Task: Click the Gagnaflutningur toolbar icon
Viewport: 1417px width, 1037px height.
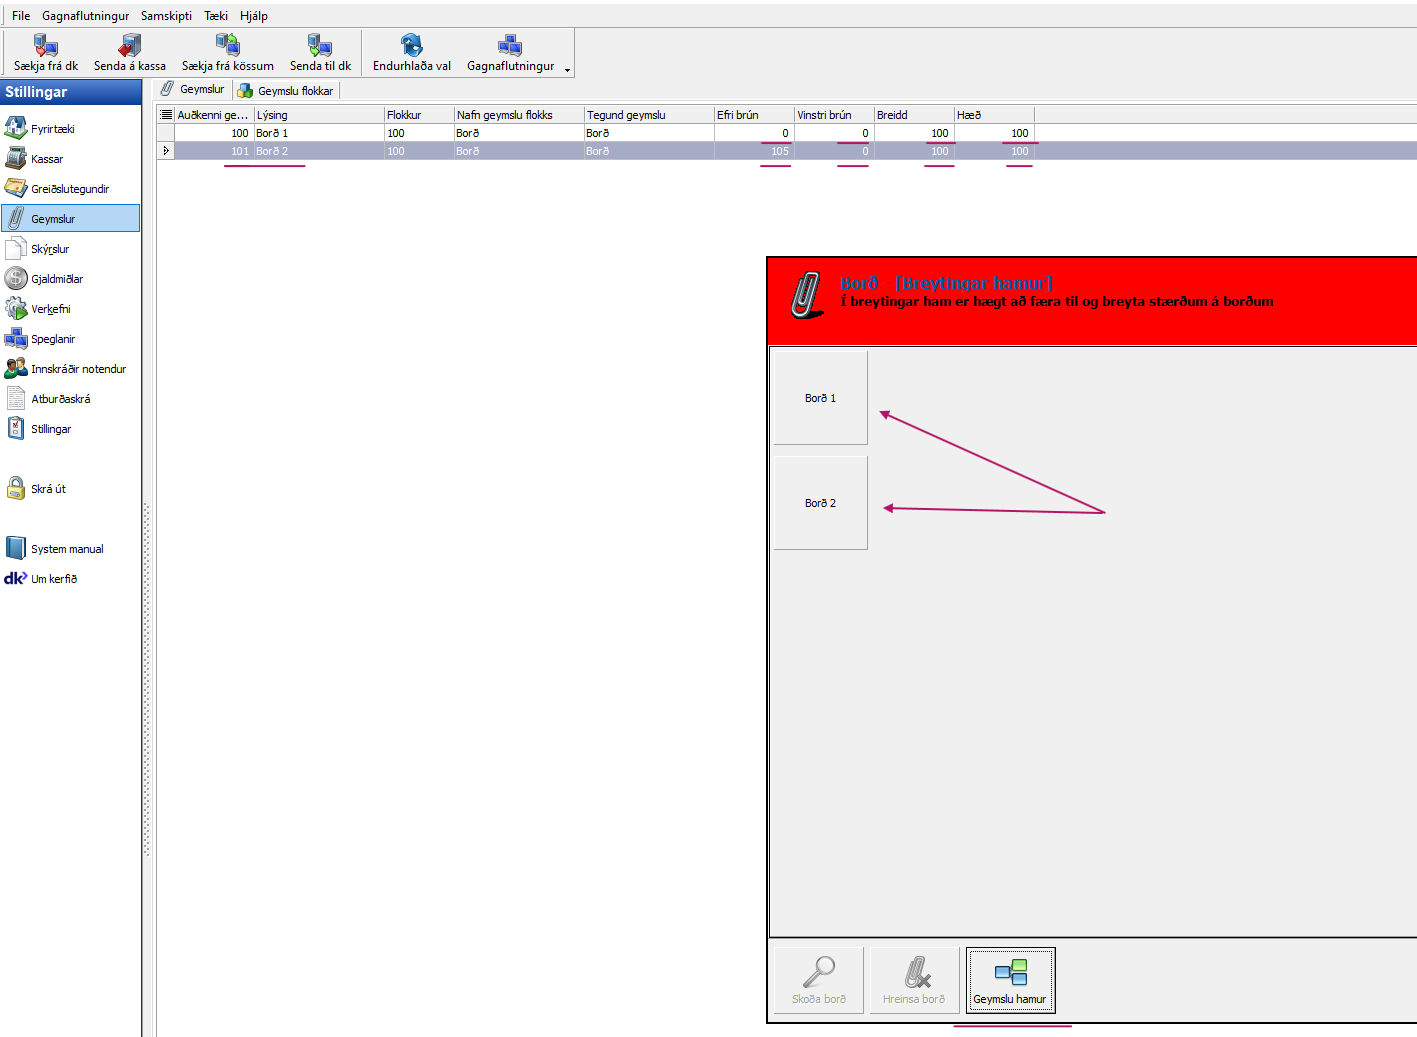Action: click(510, 45)
